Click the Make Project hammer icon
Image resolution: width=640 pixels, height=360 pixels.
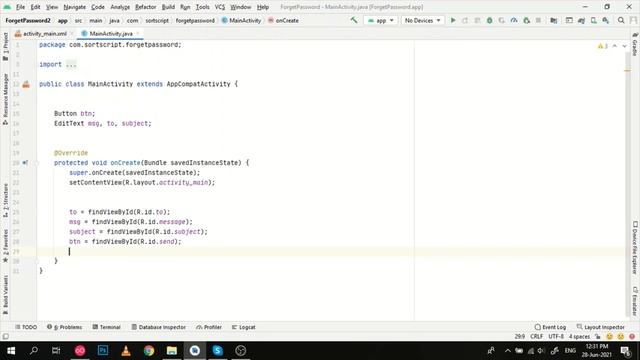354,20
